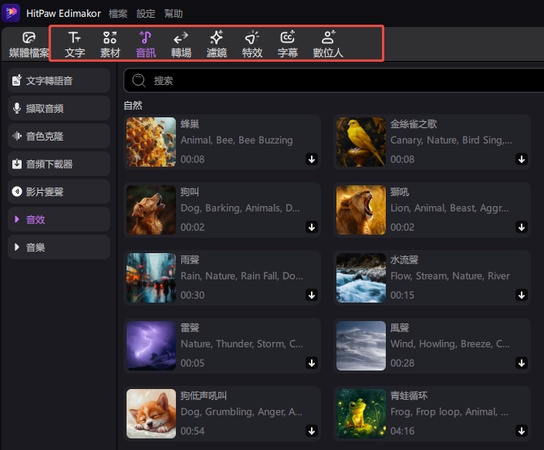Click the 金絲雀之歌 title text
This screenshot has width=544, height=450.
click(x=414, y=124)
